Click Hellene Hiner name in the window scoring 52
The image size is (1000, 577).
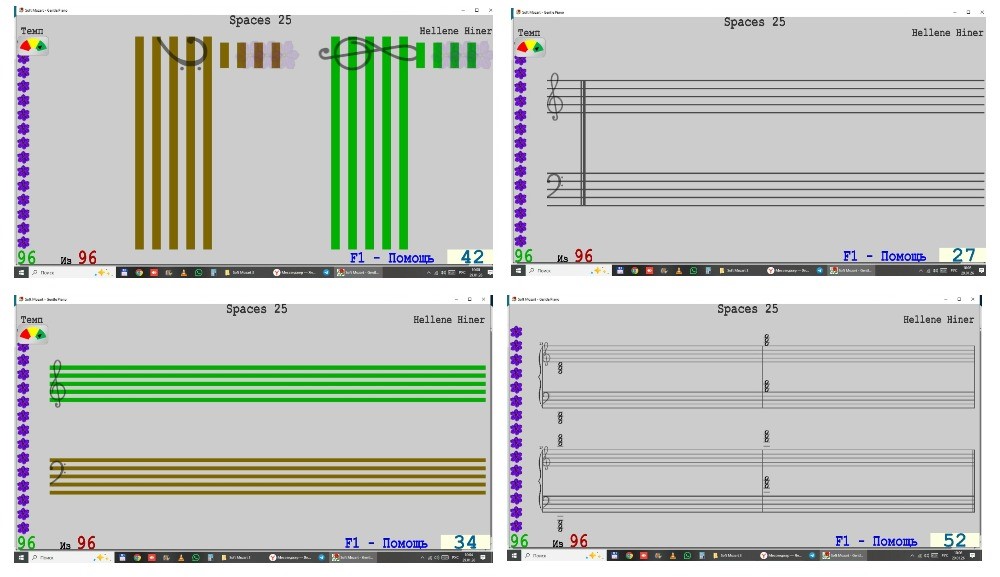(x=938, y=320)
